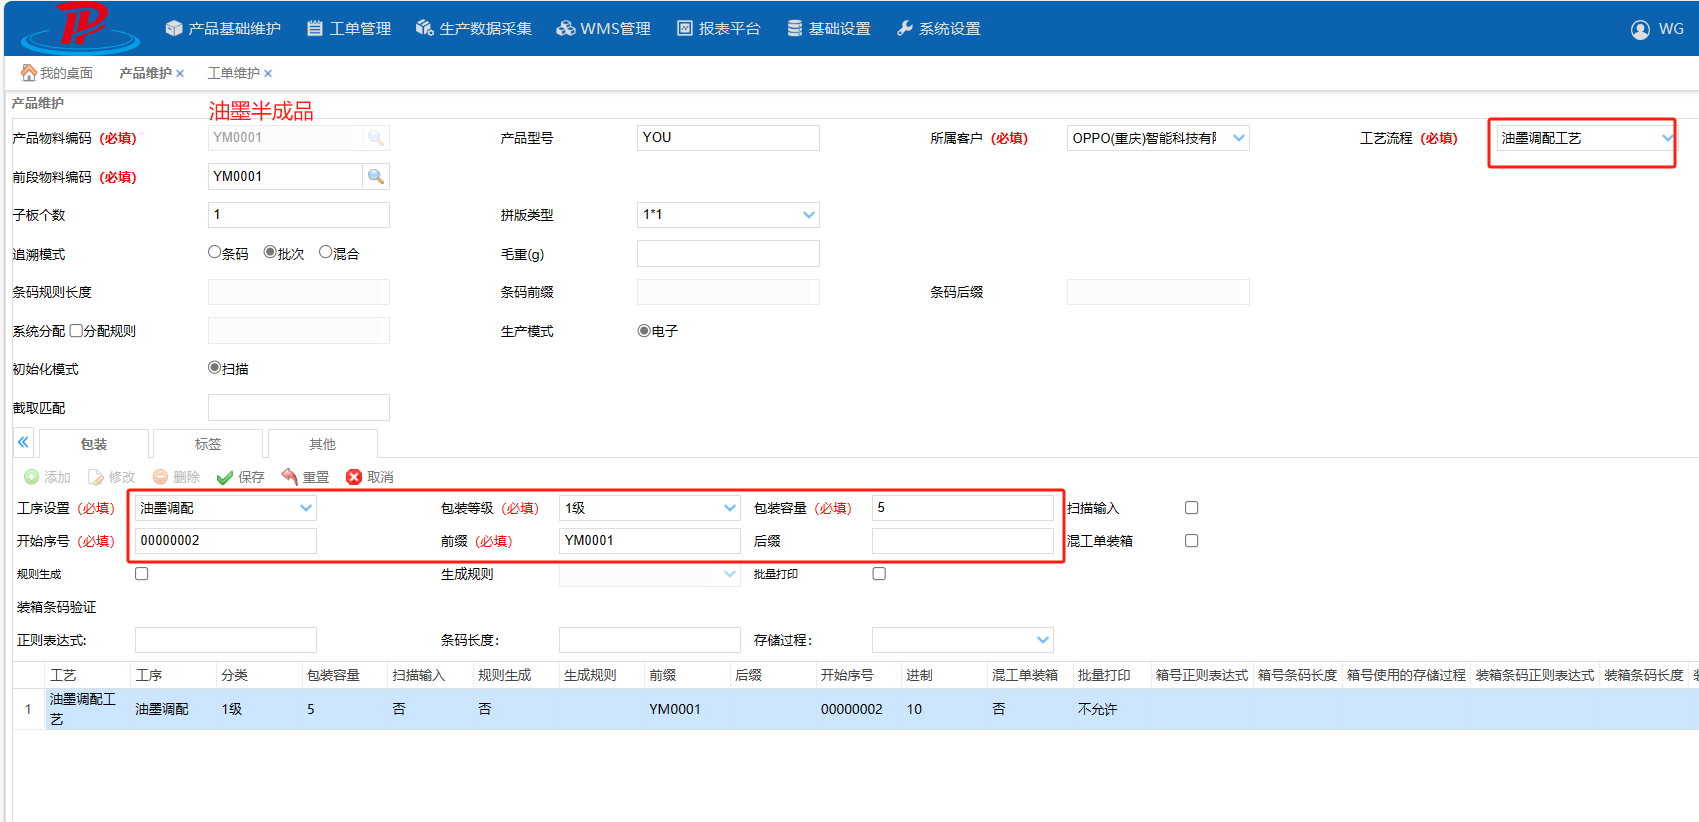Close the 产品维护 tab

(180, 73)
